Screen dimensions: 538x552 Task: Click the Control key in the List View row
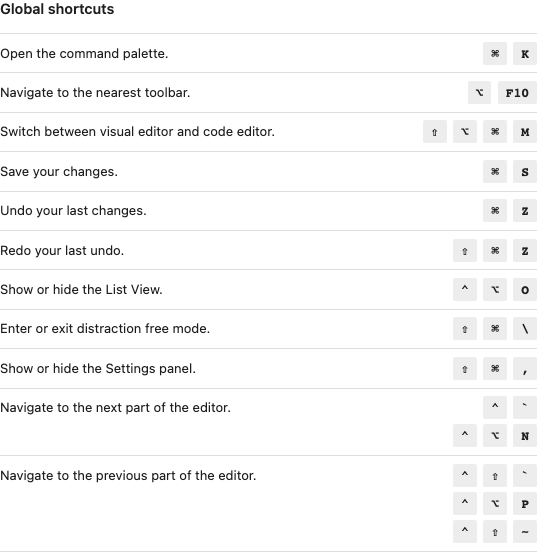point(465,289)
